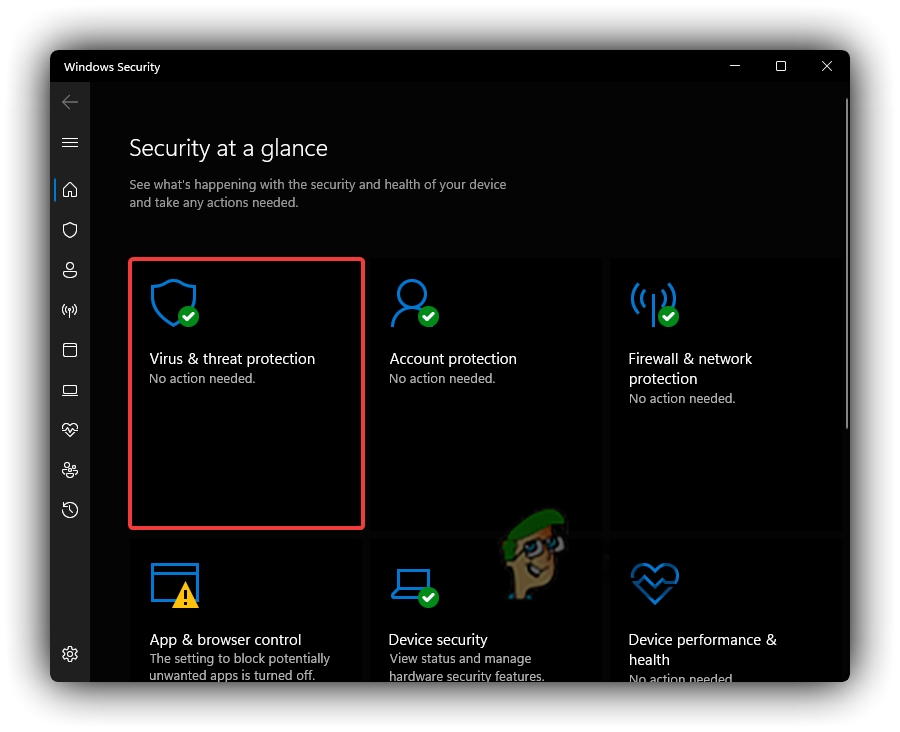The image size is (900, 732).
Task: Go to Home sidebar icon
Action: coord(70,190)
